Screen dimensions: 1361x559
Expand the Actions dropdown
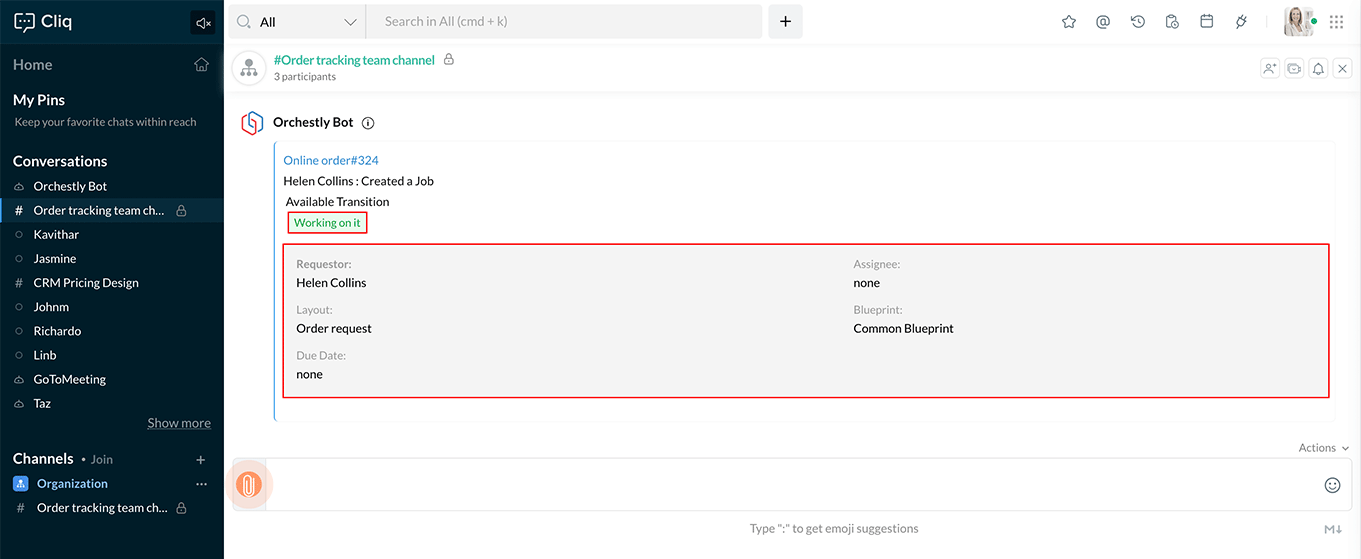pyautogui.click(x=1323, y=448)
